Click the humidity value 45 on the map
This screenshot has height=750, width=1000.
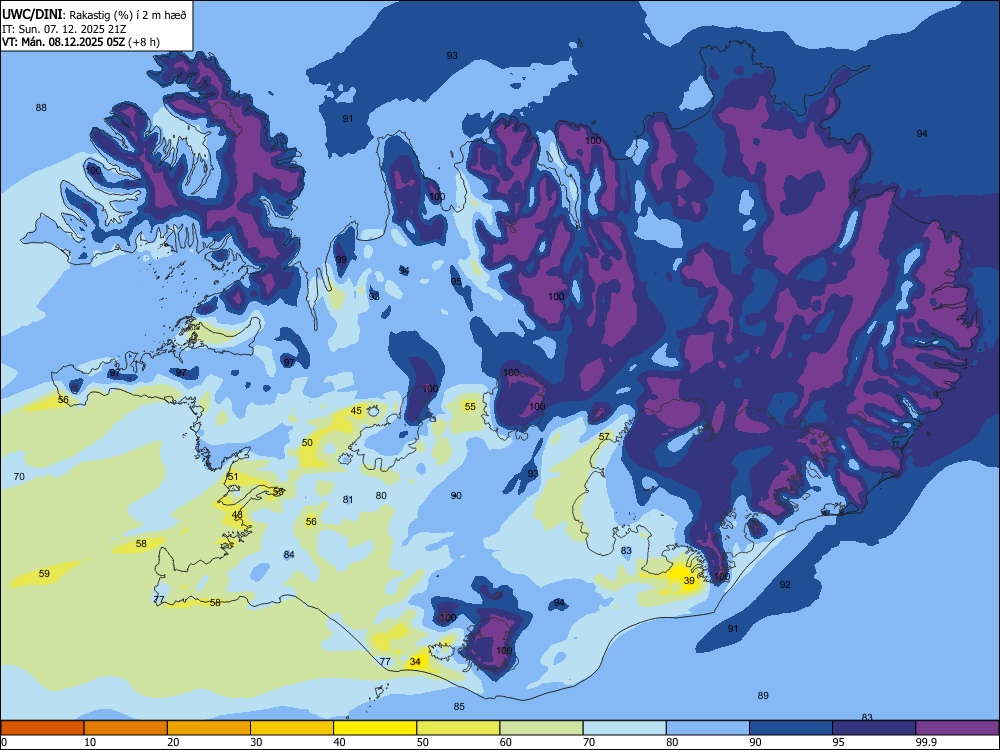pos(356,411)
